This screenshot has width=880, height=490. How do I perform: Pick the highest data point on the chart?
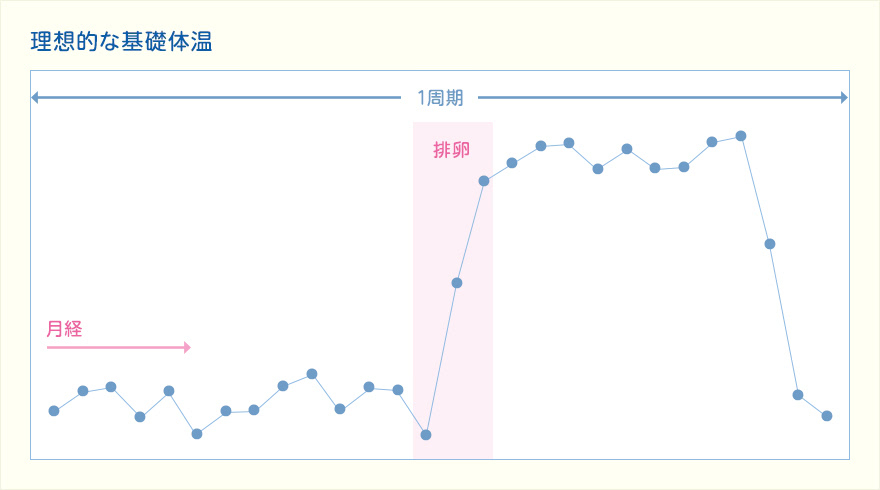[x=741, y=135]
